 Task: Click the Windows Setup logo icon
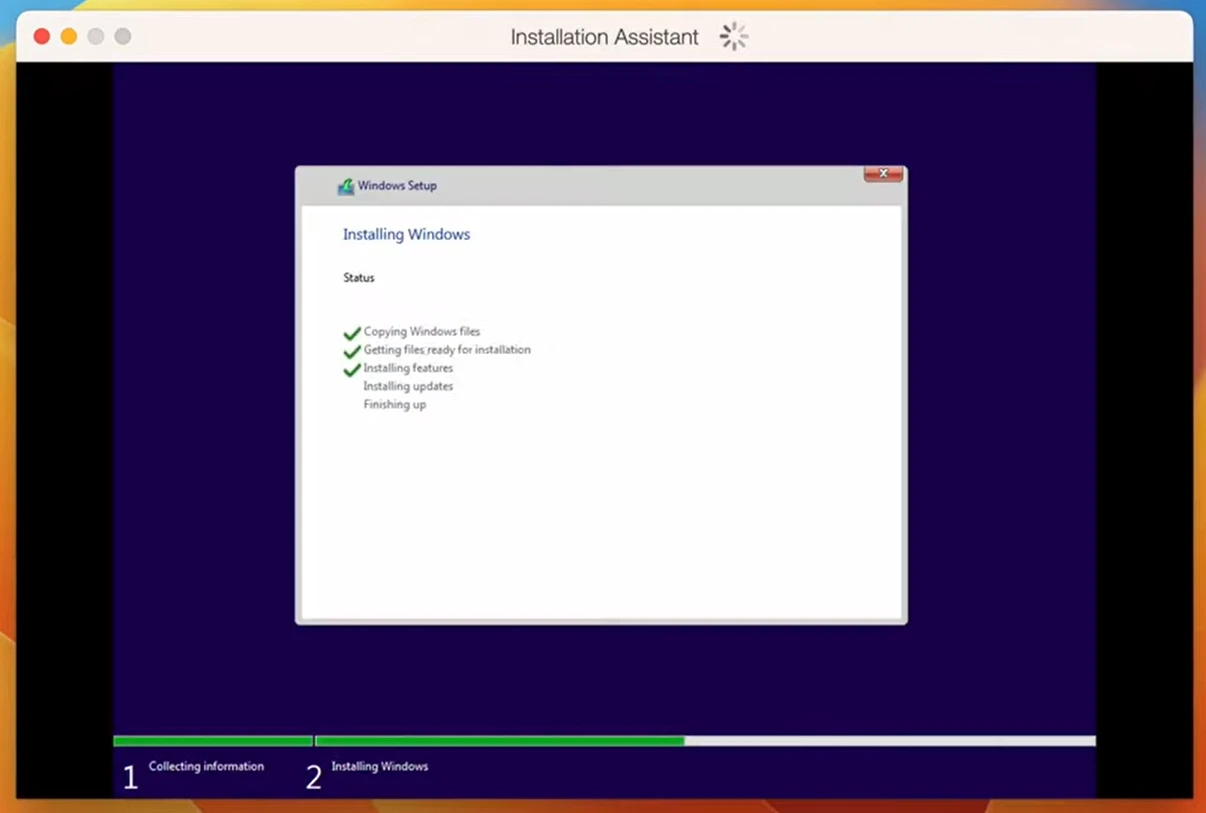click(x=345, y=186)
